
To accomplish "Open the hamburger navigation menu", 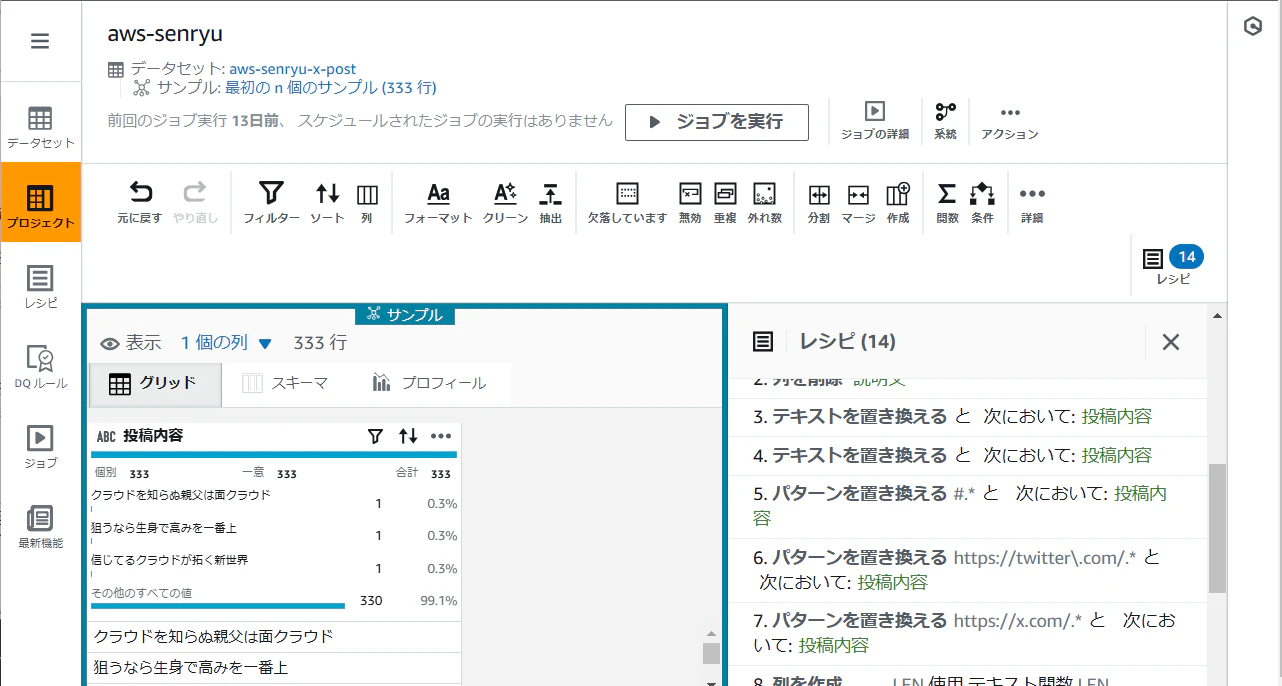I will click(40, 41).
